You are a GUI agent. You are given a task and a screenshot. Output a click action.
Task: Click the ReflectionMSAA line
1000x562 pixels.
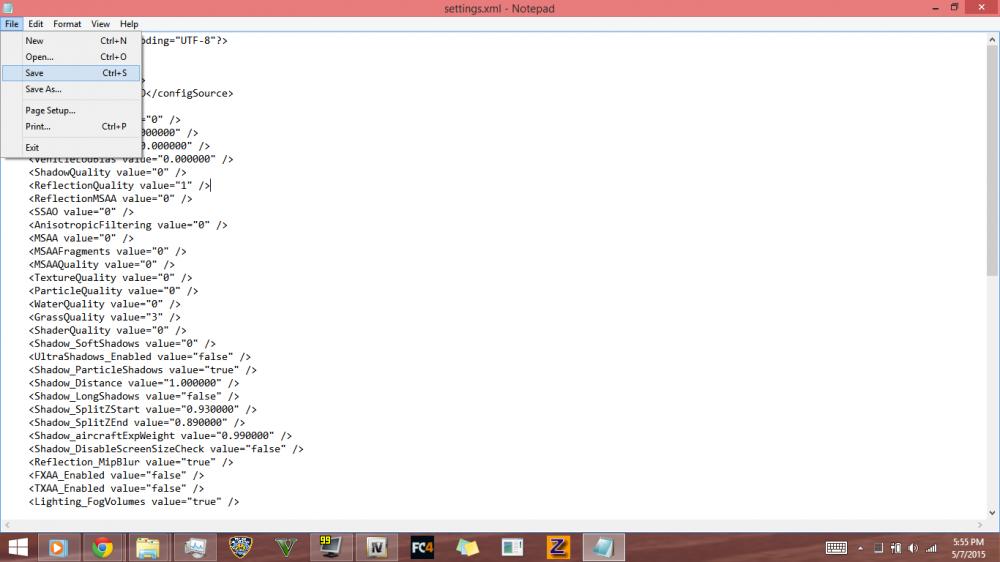pyautogui.click(x=110, y=198)
